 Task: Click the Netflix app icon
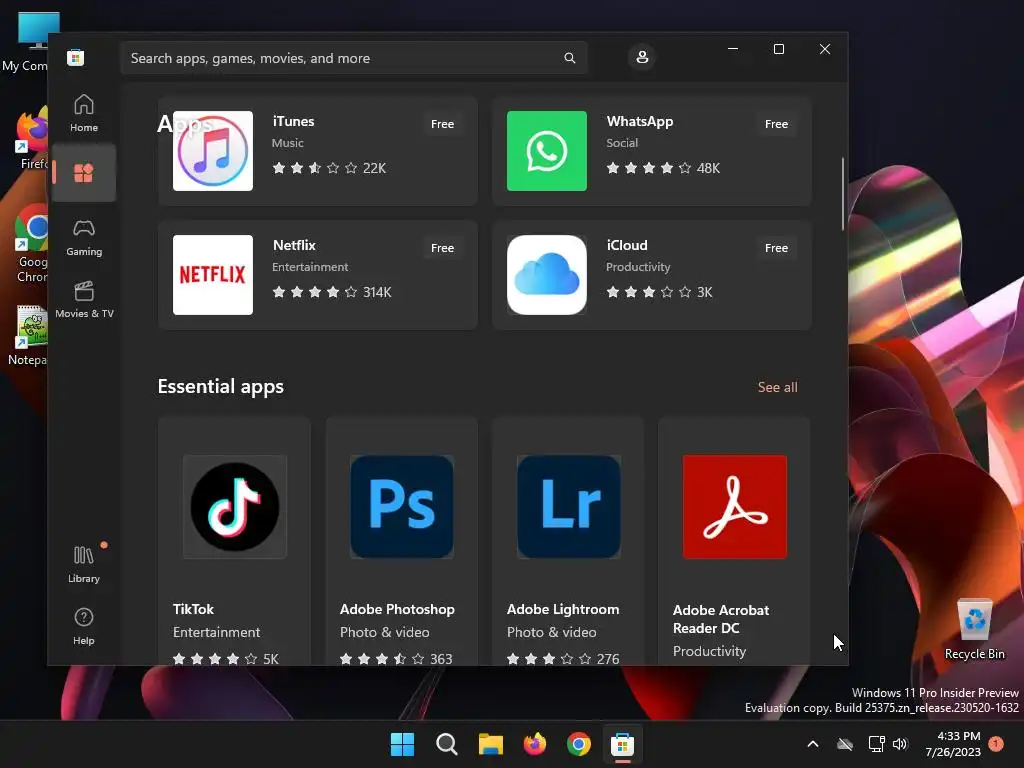(213, 275)
